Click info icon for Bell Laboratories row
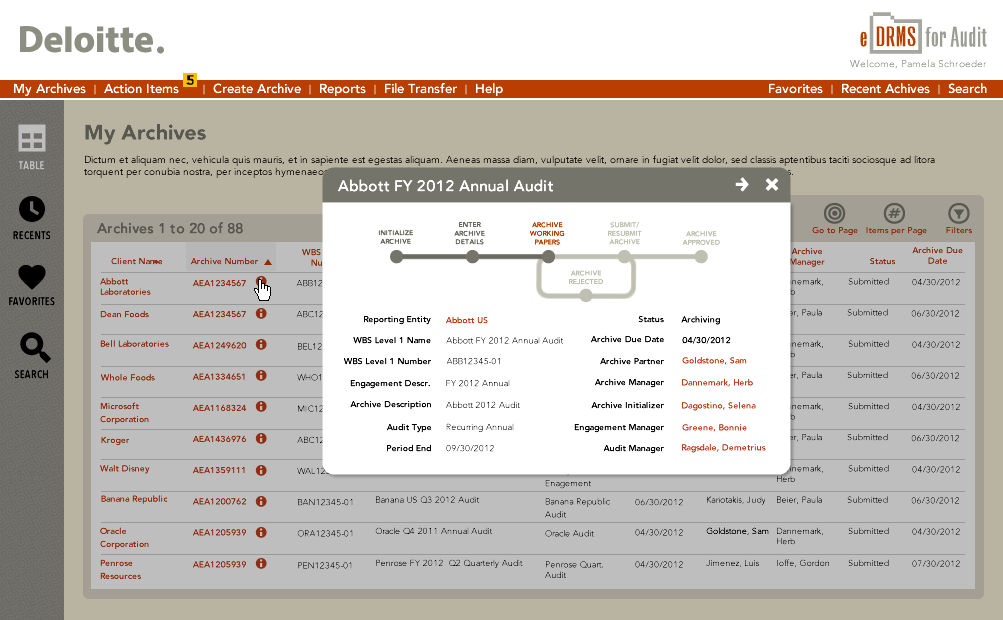 (261, 344)
